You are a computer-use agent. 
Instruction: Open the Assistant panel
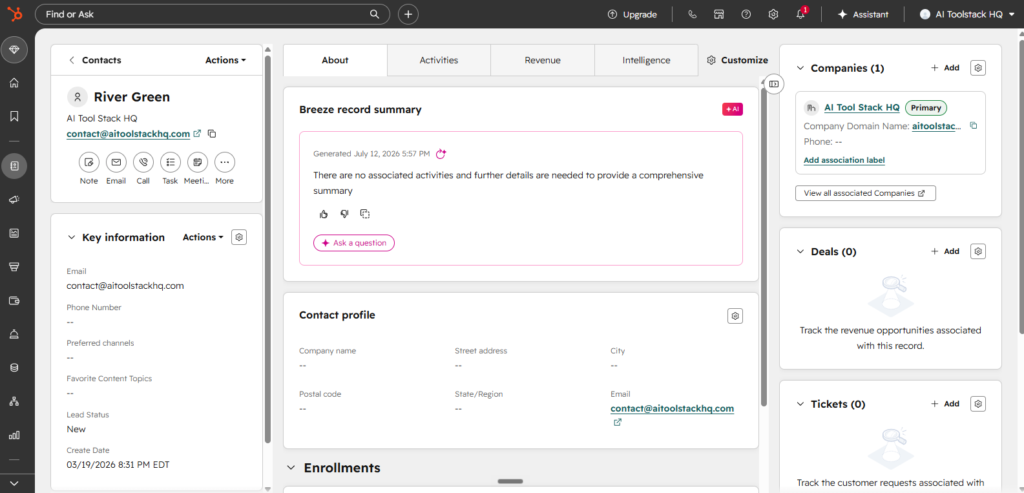pos(863,14)
